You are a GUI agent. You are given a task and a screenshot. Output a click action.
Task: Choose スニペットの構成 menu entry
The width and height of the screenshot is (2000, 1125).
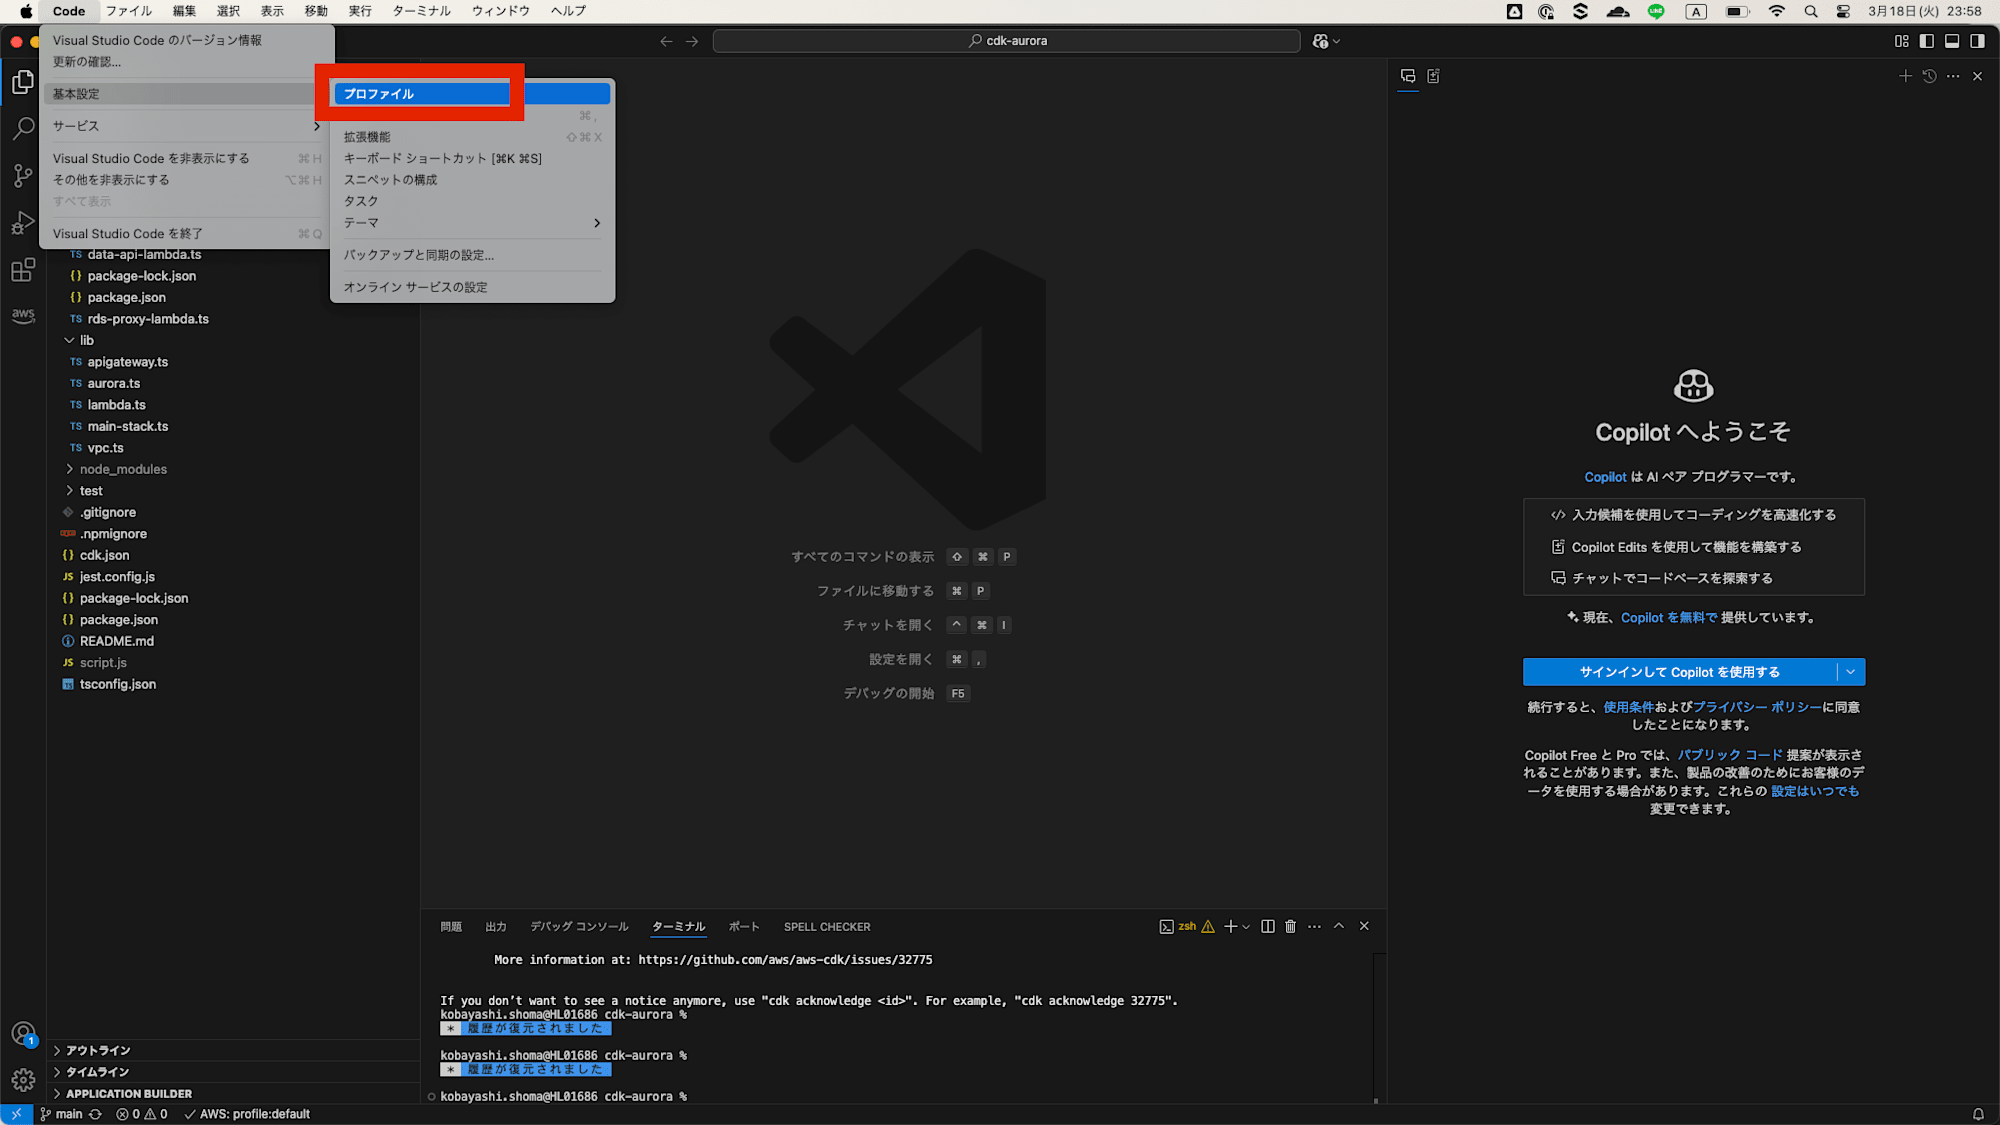pos(472,180)
